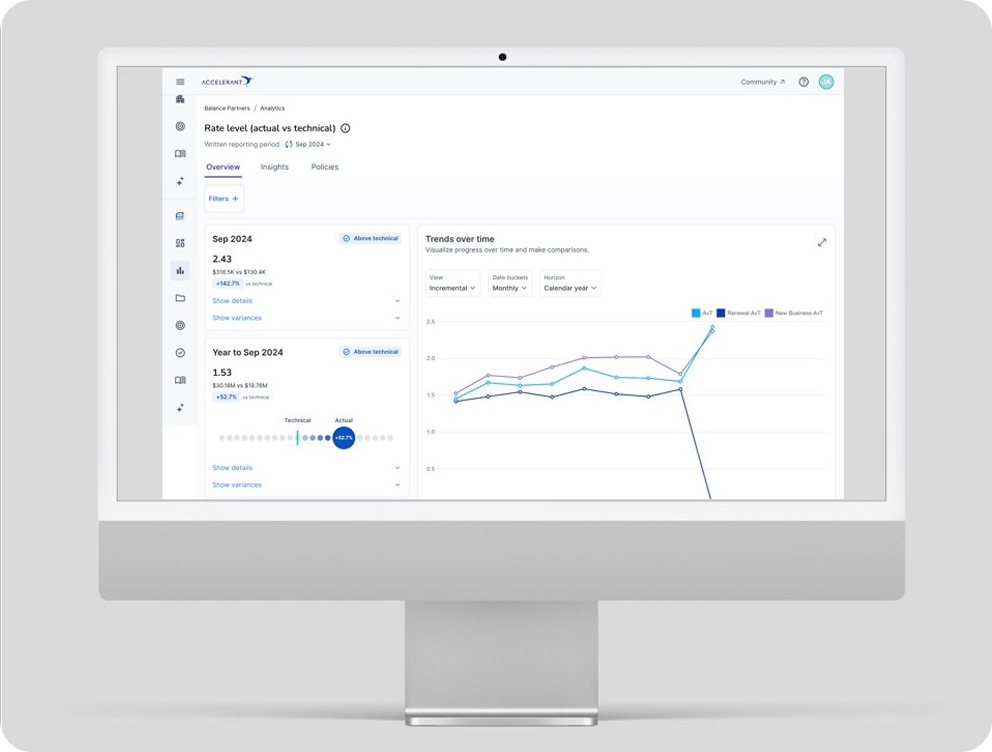Click the bar chart analytics sidebar icon

(180, 270)
